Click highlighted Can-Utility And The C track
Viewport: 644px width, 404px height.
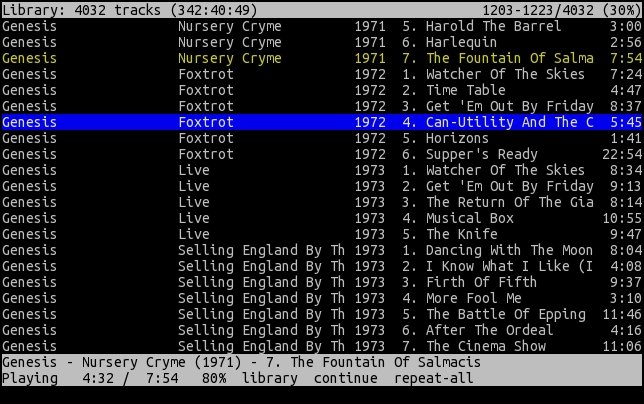322,122
